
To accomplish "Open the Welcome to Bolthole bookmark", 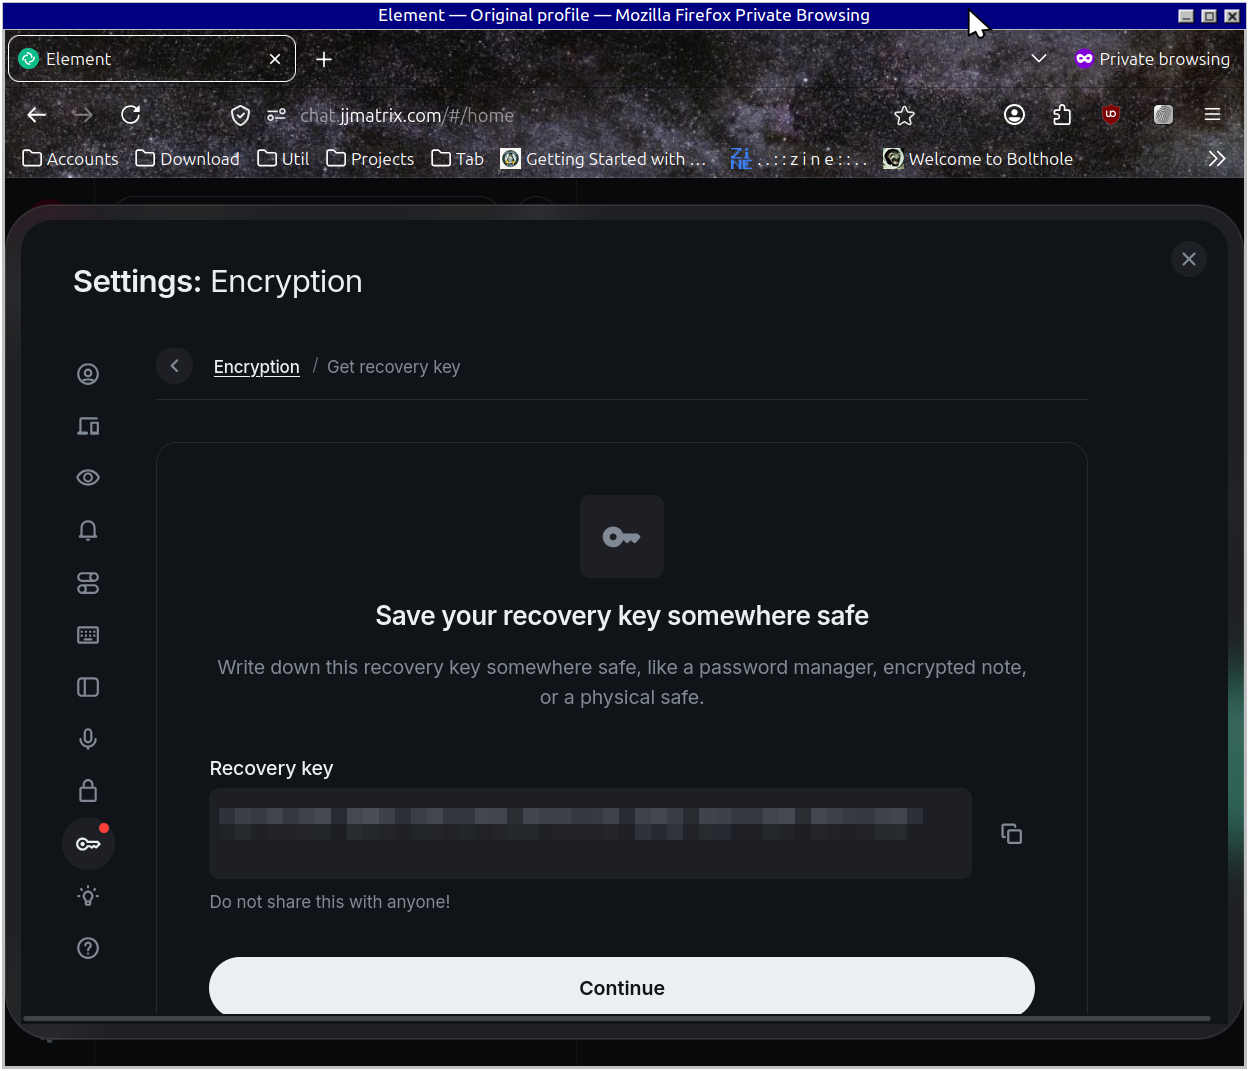I will pyautogui.click(x=978, y=159).
